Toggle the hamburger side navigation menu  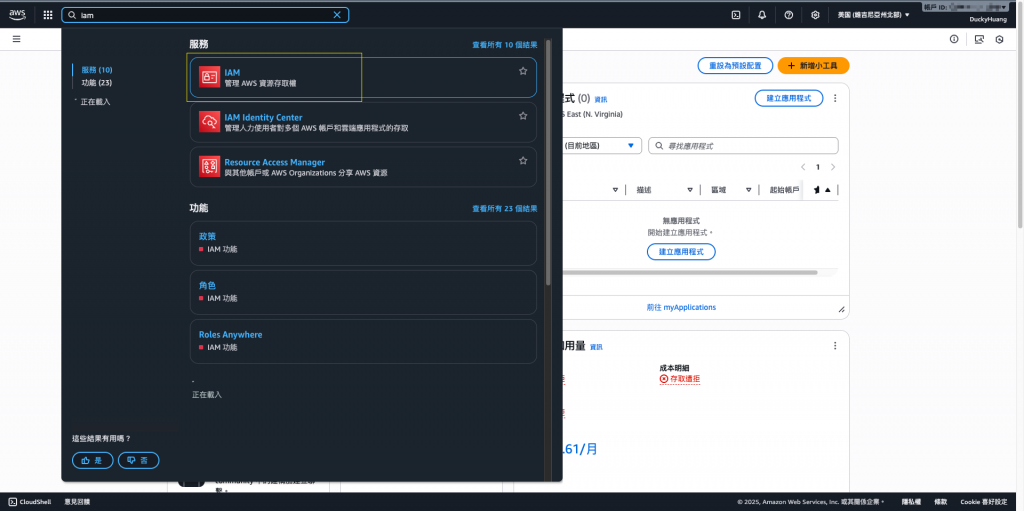(x=17, y=39)
